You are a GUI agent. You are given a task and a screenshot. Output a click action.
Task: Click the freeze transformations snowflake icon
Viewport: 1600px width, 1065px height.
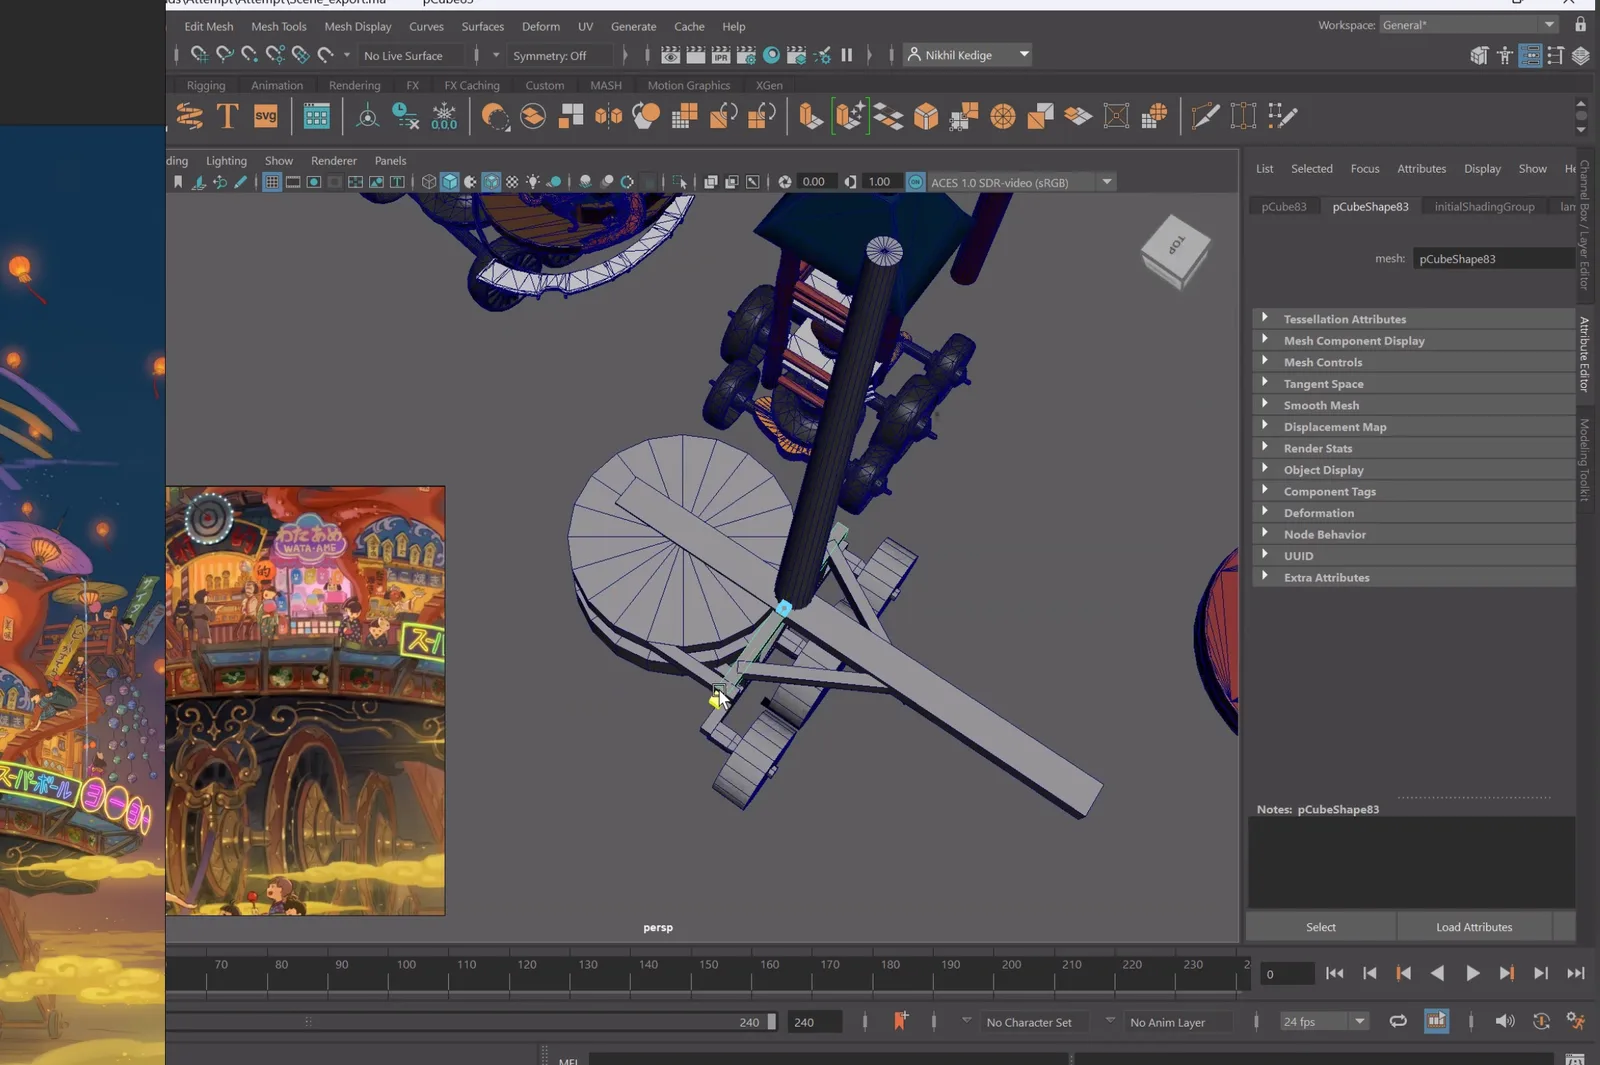click(x=444, y=116)
